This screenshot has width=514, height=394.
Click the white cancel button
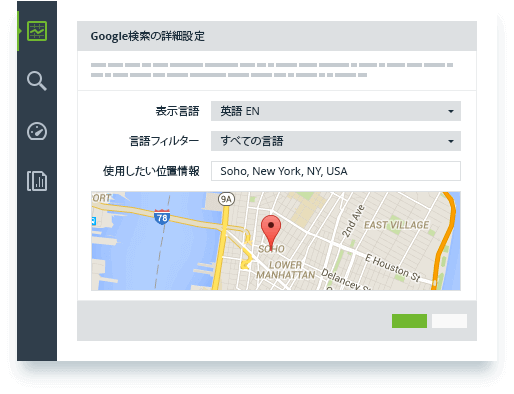click(449, 321)
